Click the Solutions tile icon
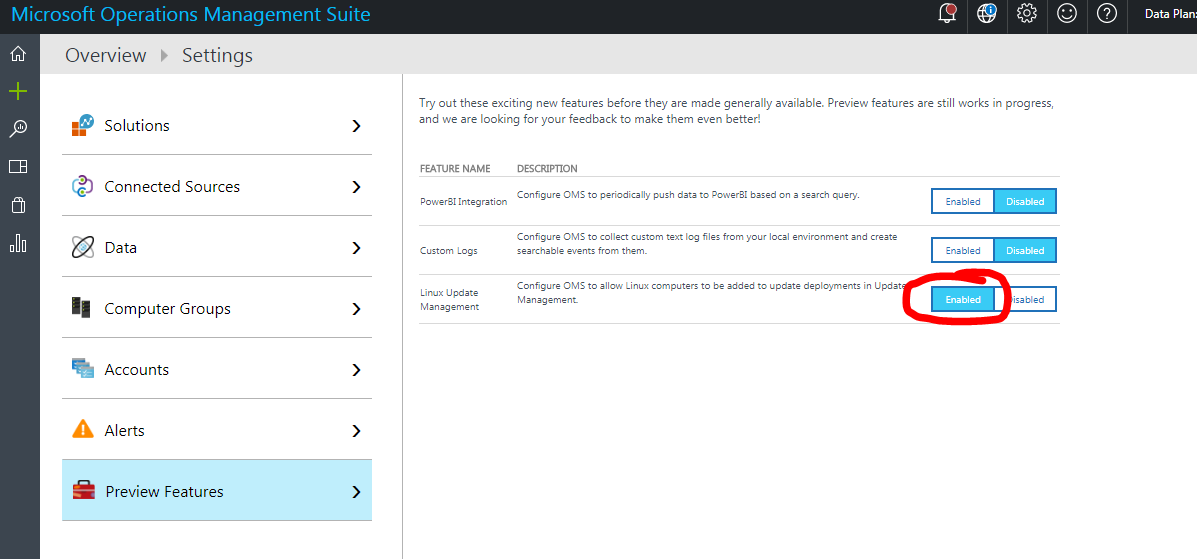This screenshot has height=559, width=1197. 82,125
